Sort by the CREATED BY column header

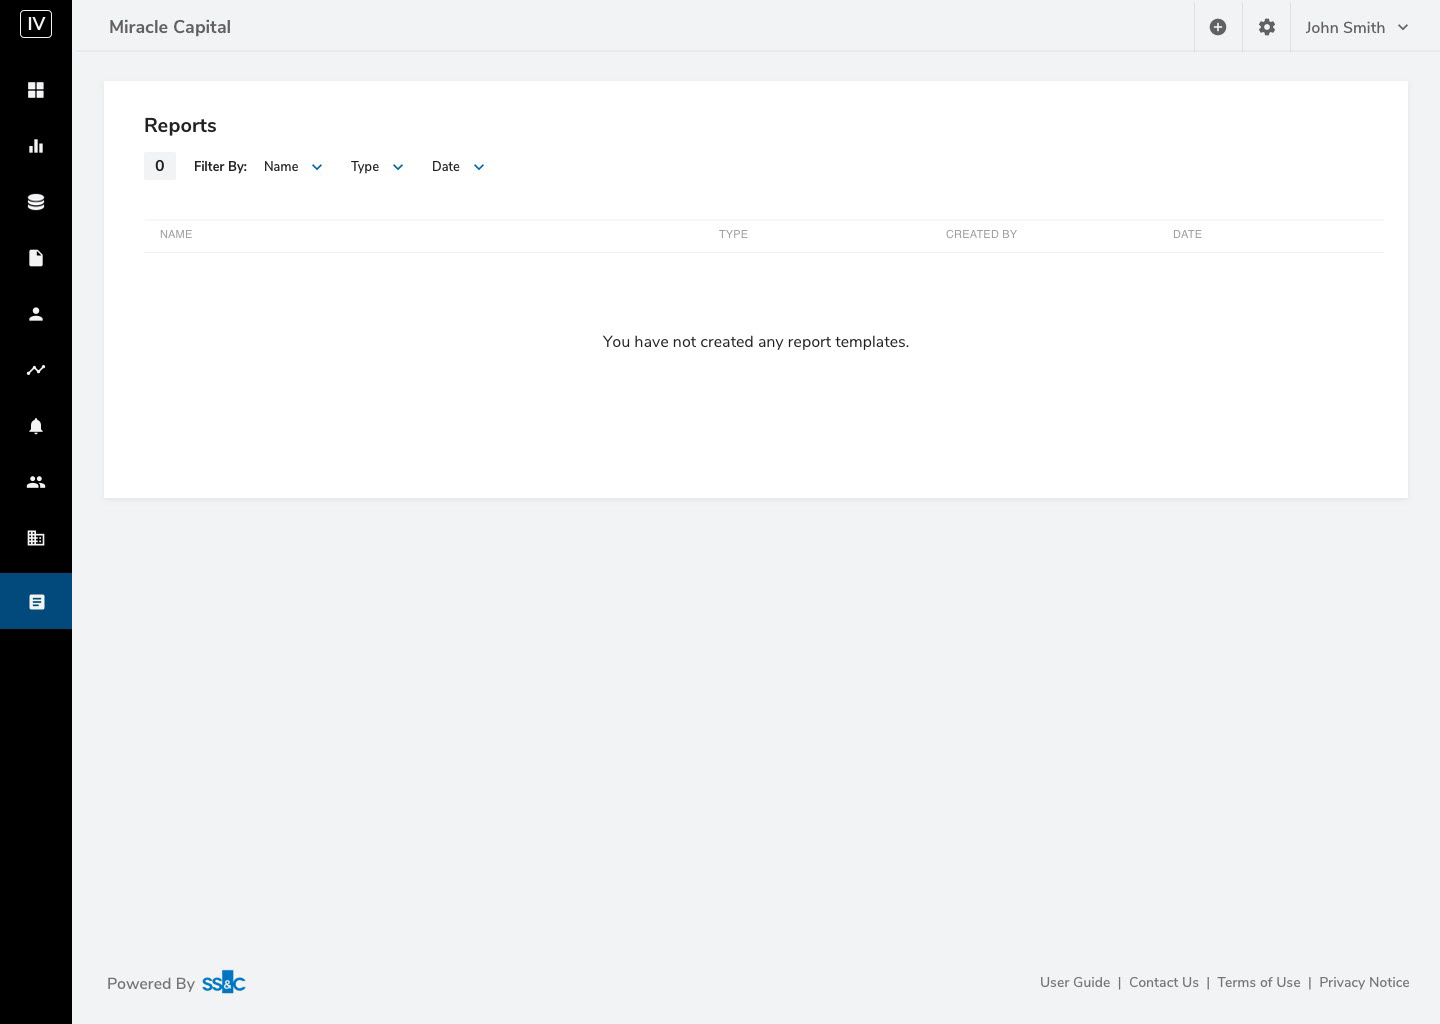[x=981, y=234]
